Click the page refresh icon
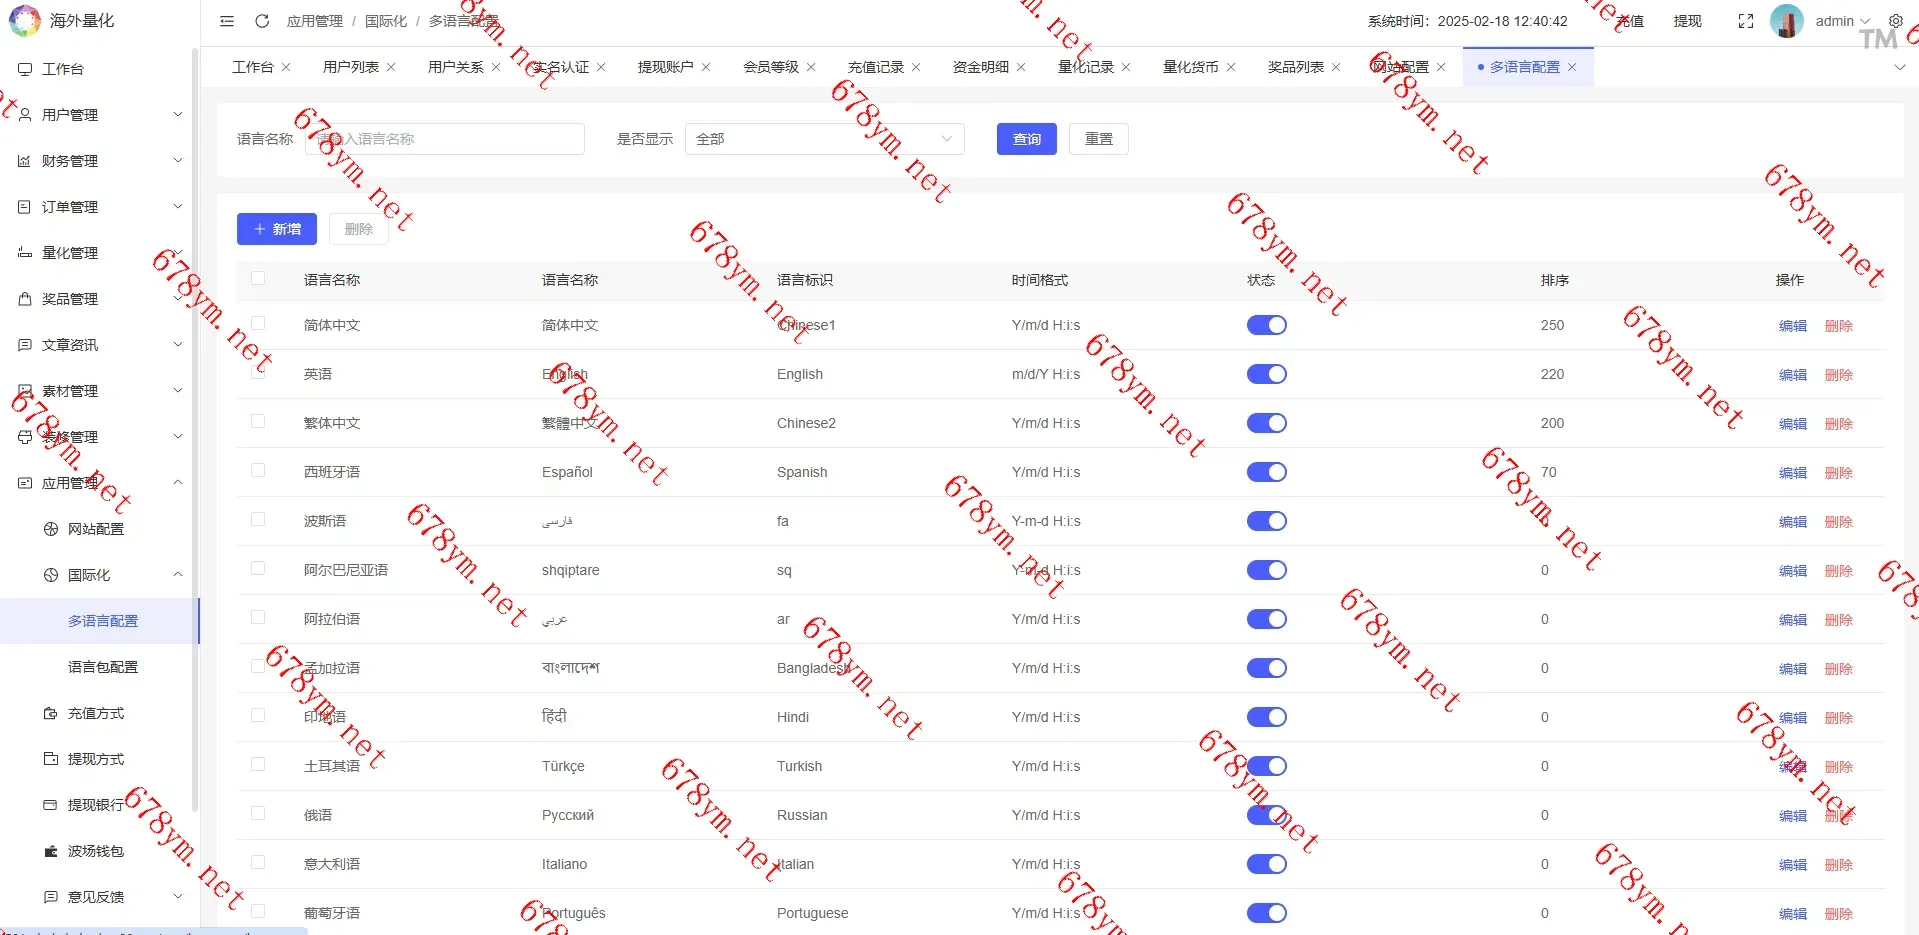Viewport: 1919px width, 935px height. [x=262, y=21]
